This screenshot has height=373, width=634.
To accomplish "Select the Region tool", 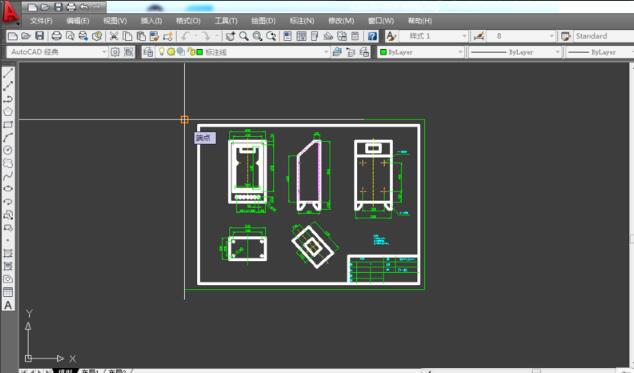I will coord(8,279).
